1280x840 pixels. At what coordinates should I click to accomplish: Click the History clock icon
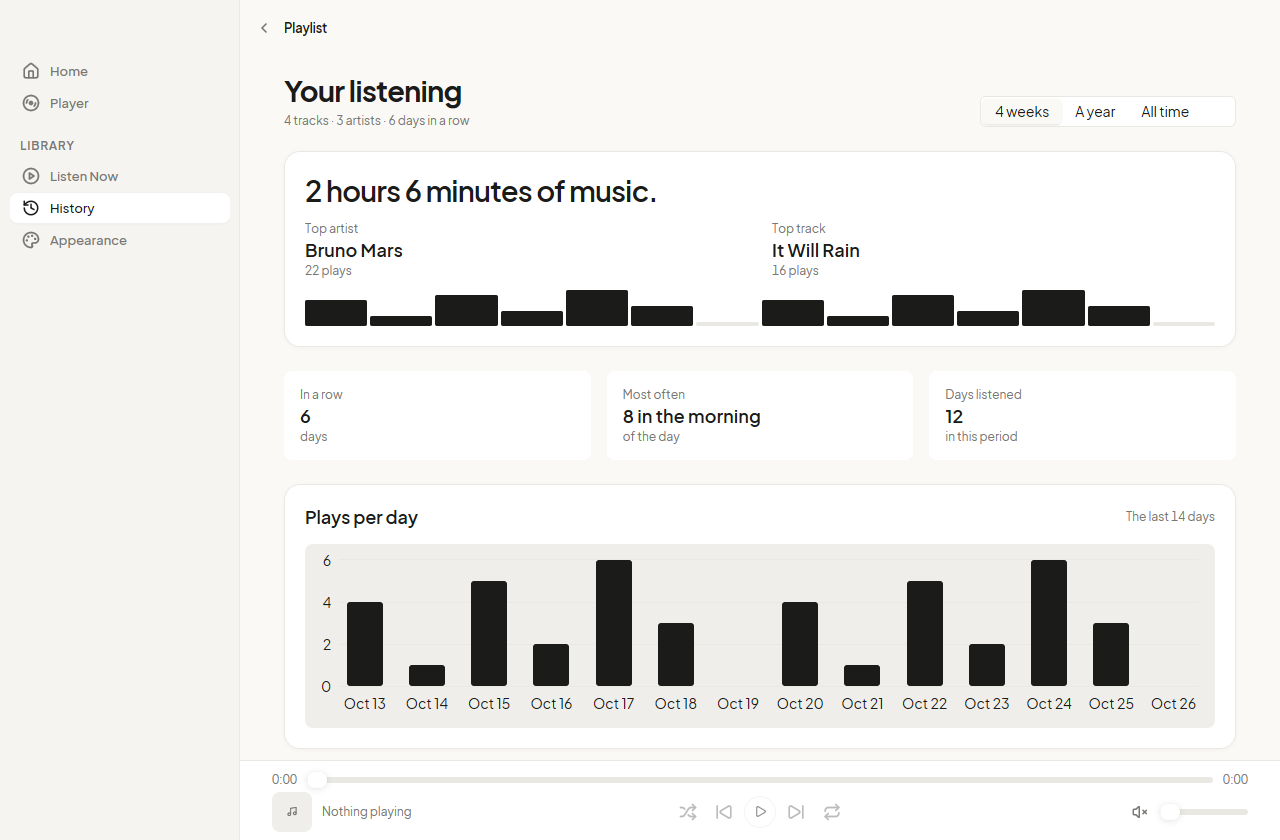31,208
